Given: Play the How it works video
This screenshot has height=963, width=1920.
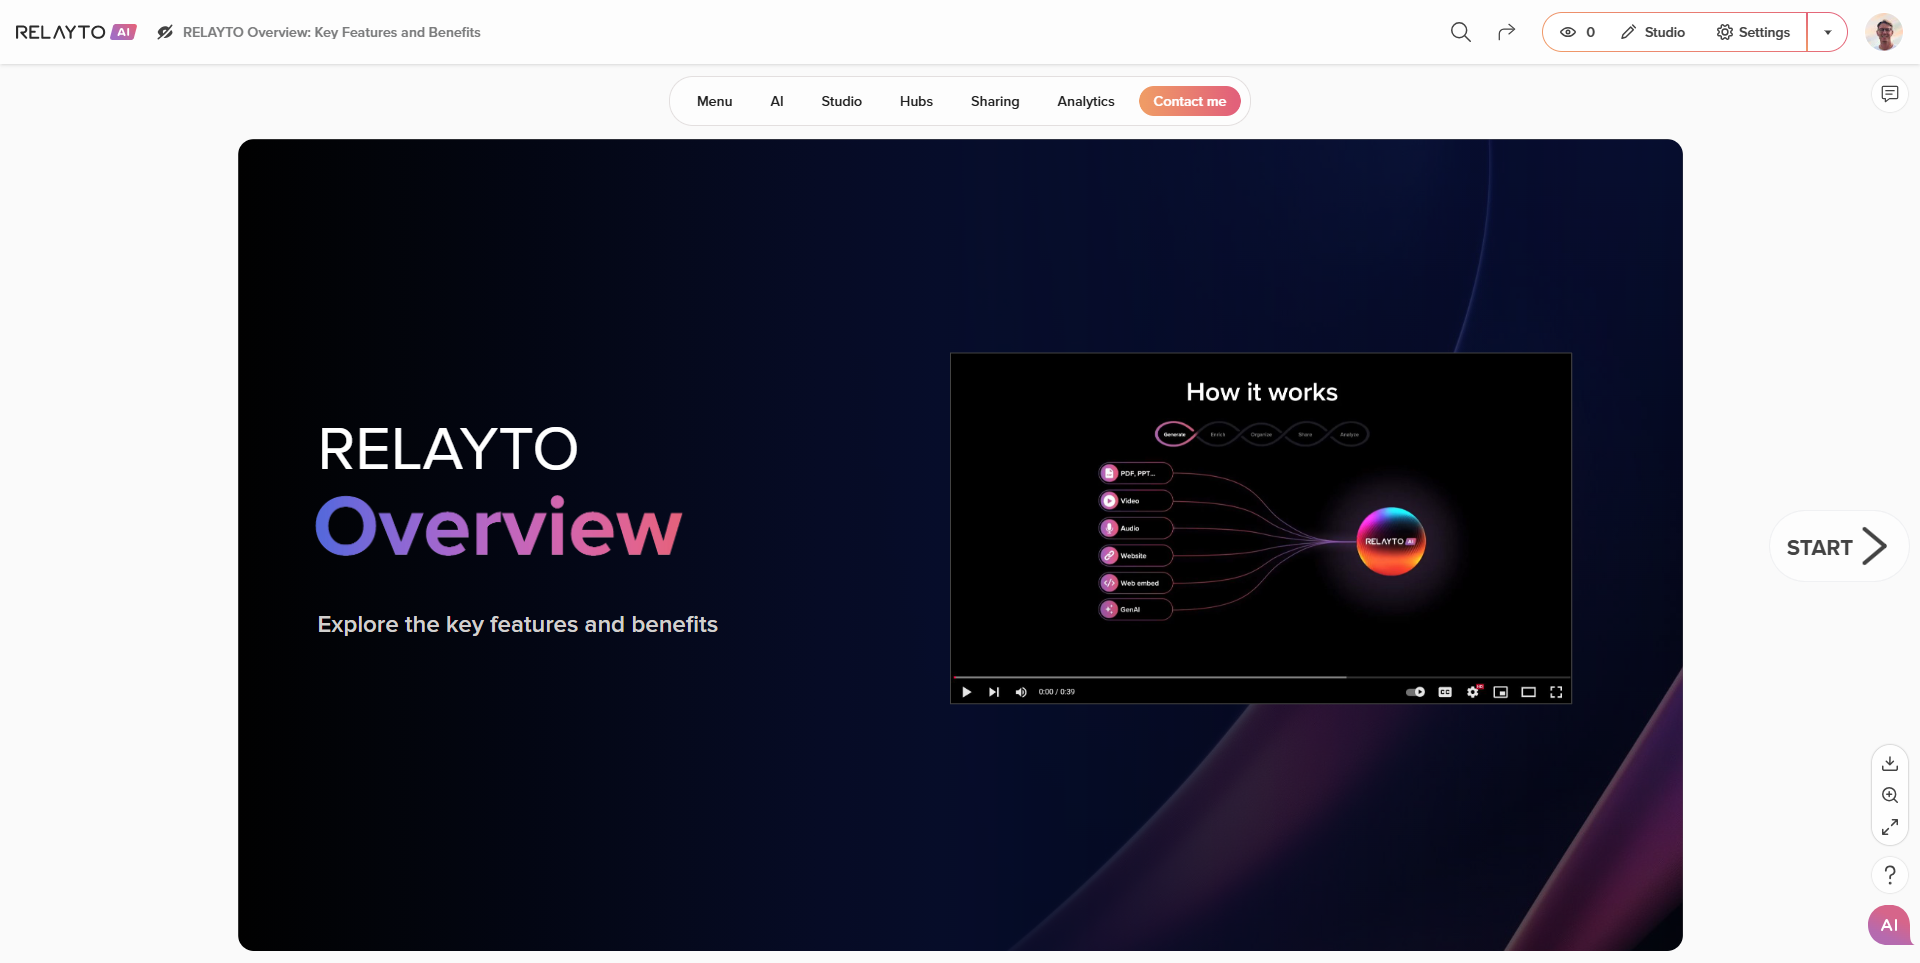Looking at the screenshot, I should coord(966,692).
